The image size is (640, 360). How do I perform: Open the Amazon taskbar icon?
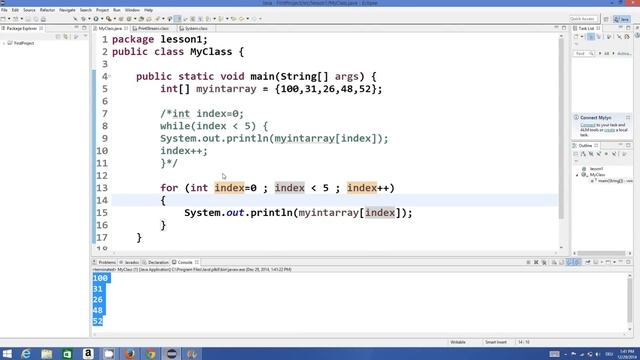(88, 353)
